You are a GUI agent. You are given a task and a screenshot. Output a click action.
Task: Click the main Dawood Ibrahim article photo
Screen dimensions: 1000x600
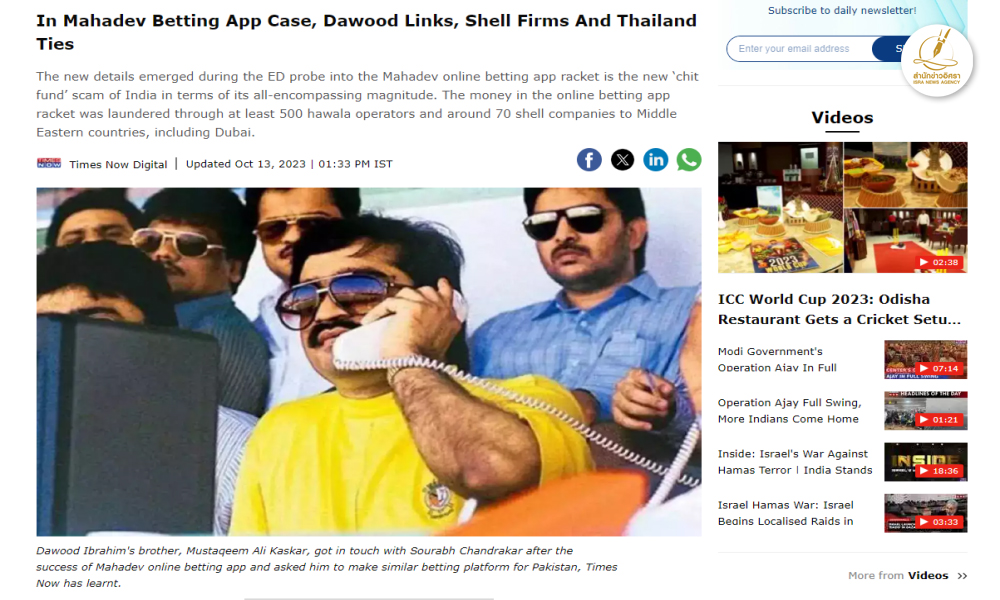(x=369, y=362)
